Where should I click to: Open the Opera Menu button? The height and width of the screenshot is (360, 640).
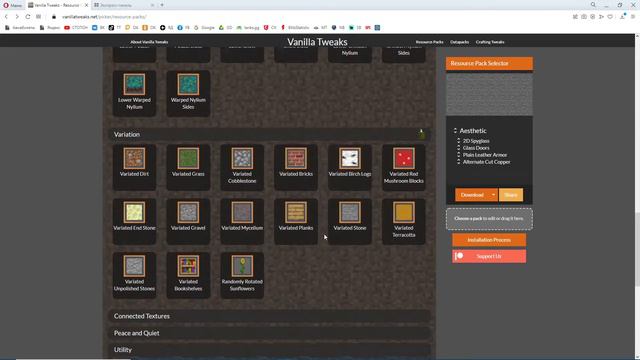(x=12, y=5)
